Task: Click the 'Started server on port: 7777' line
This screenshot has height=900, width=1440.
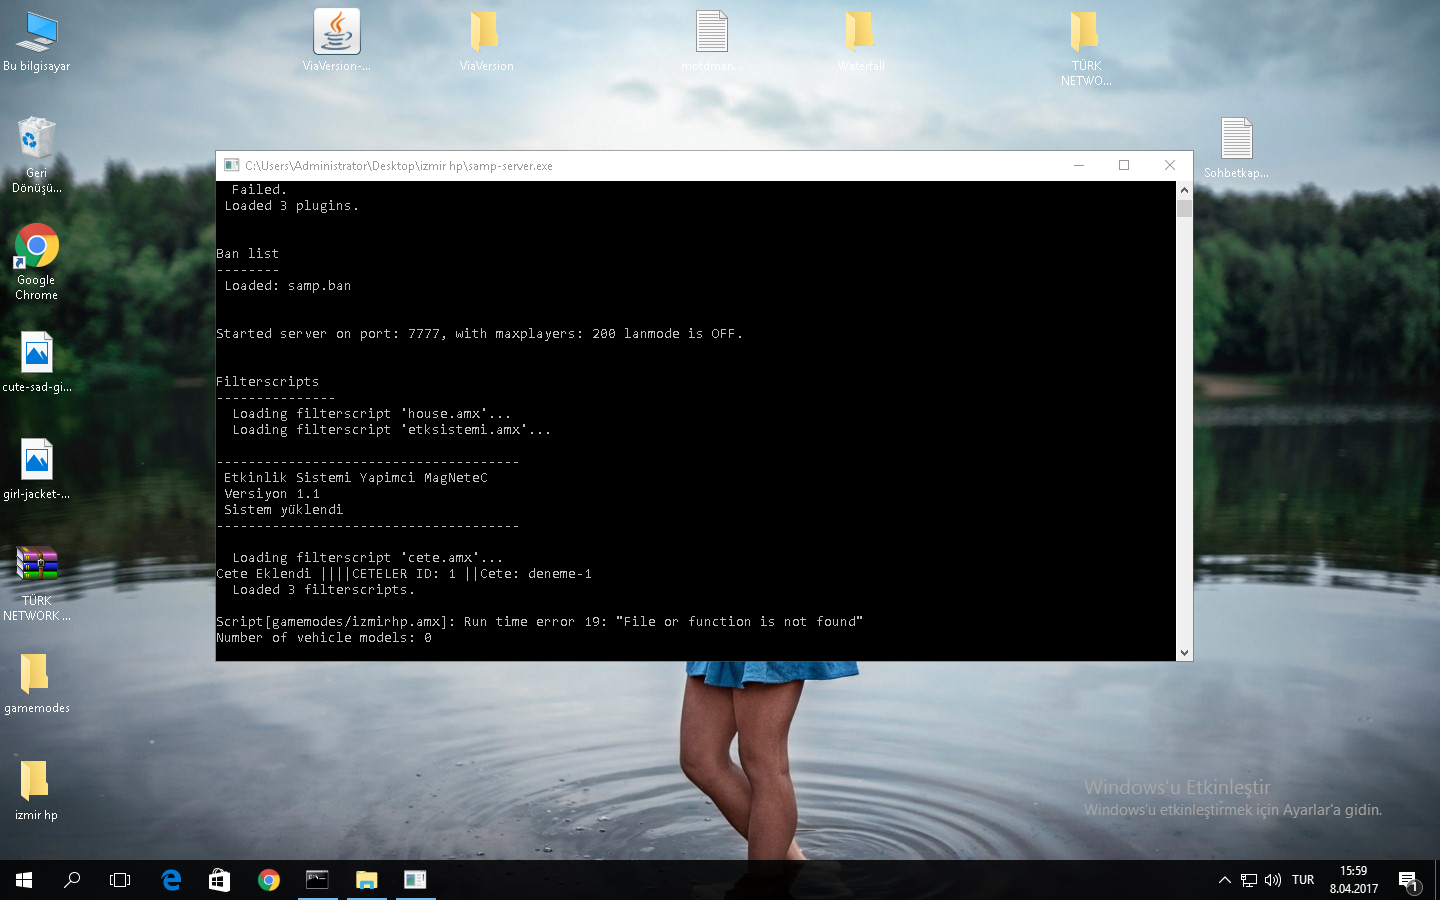Action: 479,334
